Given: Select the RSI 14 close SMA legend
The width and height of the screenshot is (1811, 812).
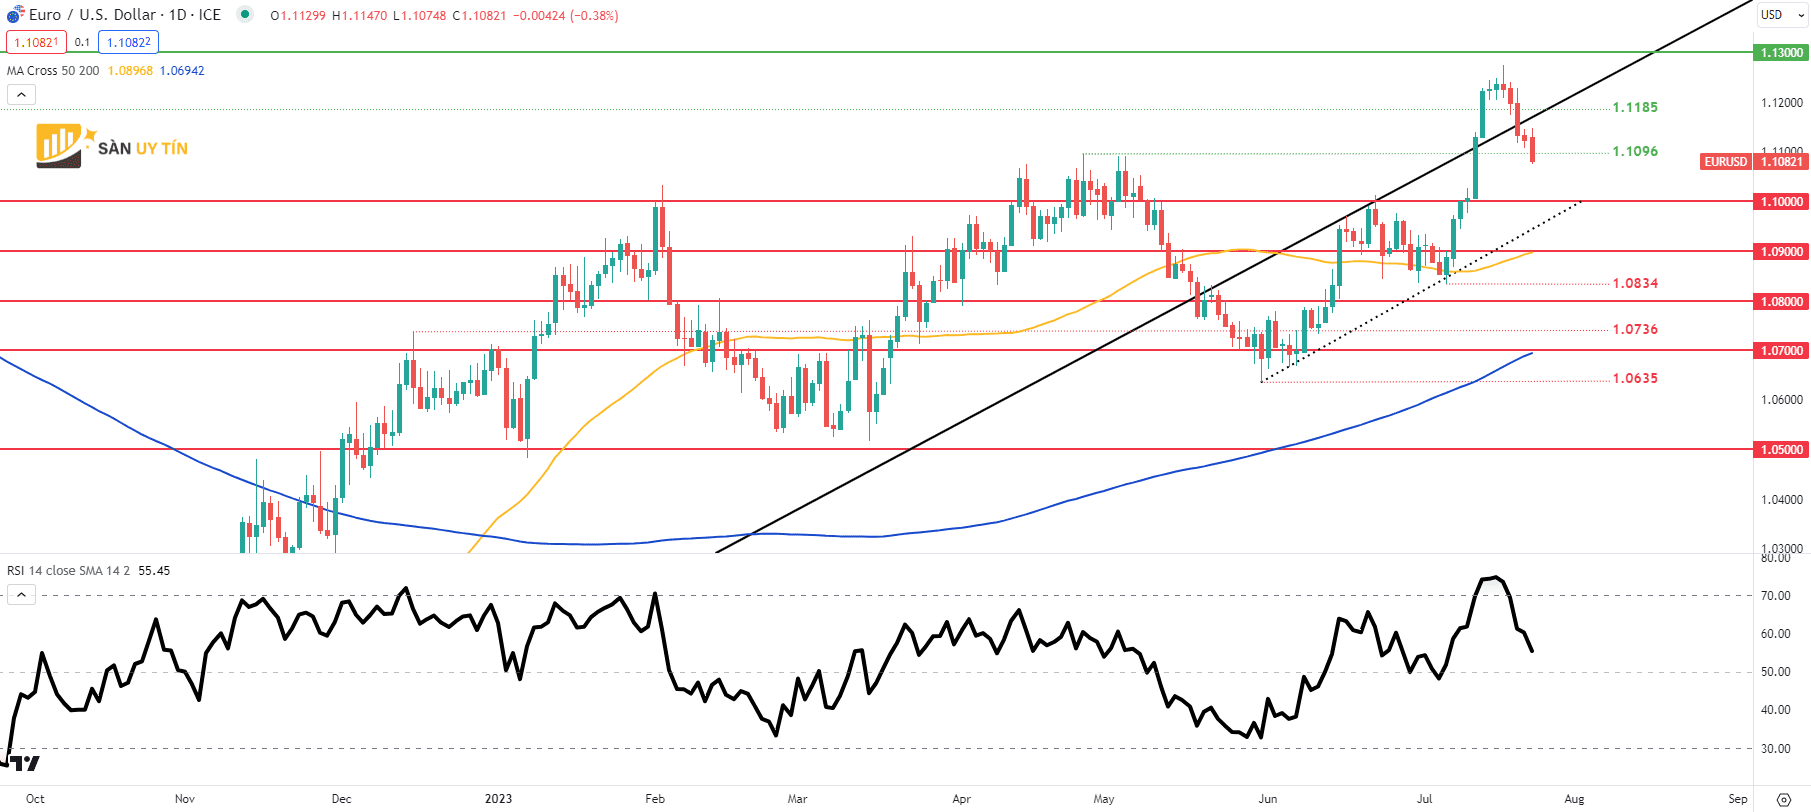Looking at the screenshot, I should pyautogui.click(x=68, y=571).
